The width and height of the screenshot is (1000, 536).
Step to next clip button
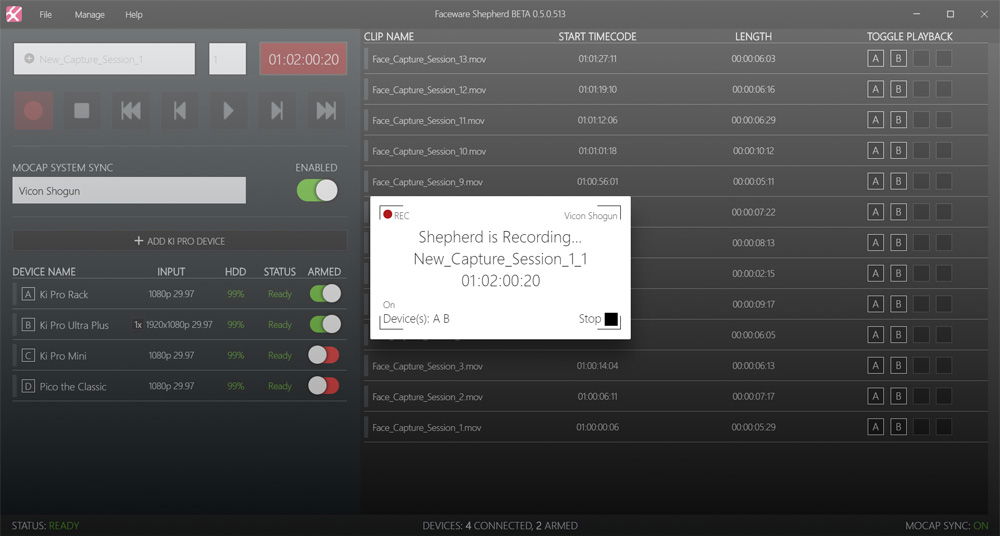pos(277,110)
